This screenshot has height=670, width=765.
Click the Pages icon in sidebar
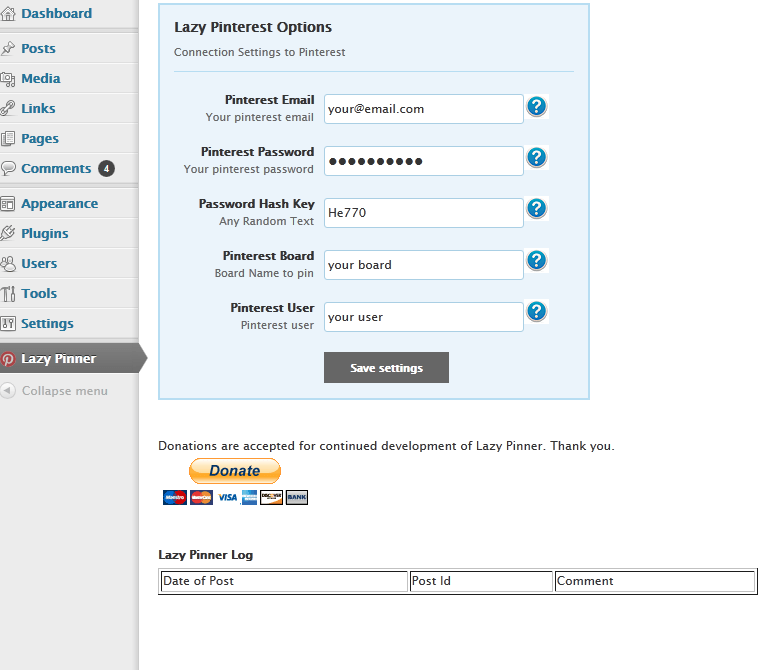pyautogui.click(x=8, y=139)
